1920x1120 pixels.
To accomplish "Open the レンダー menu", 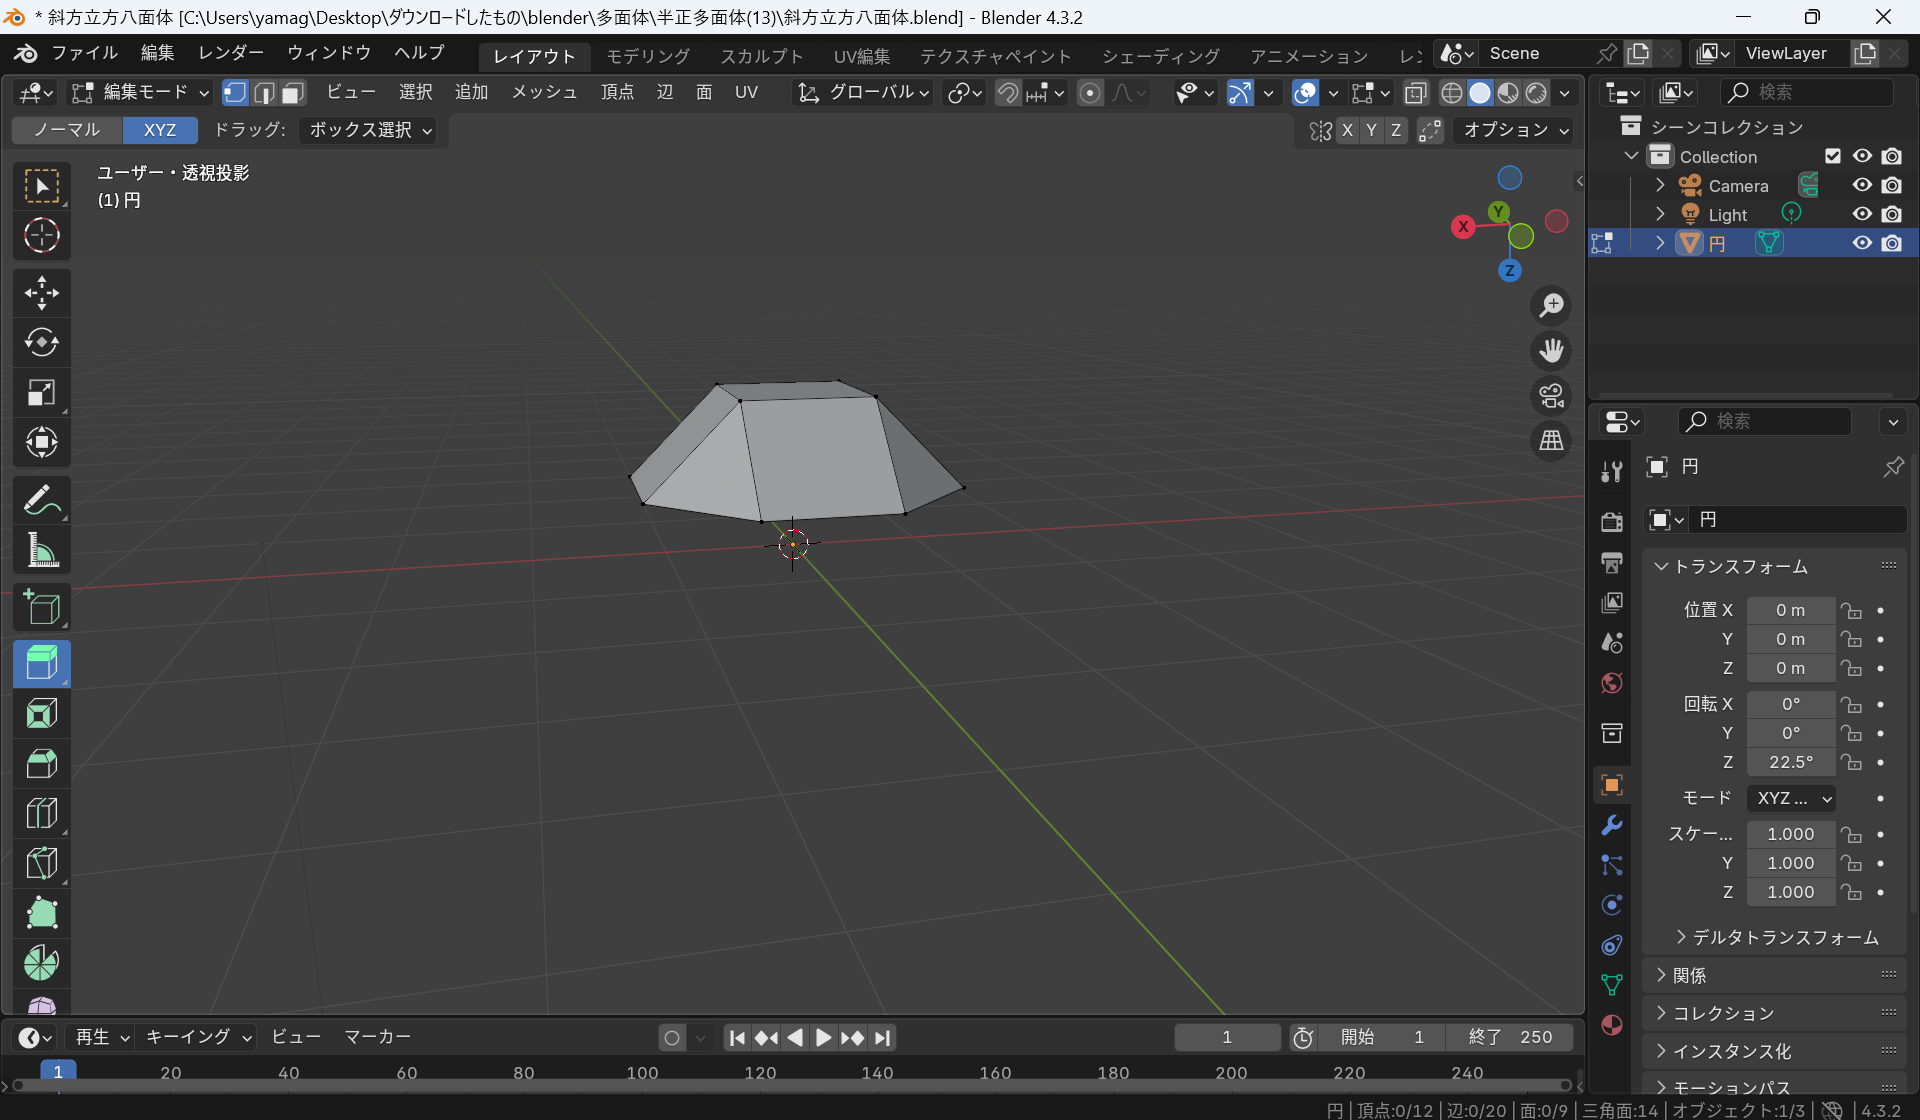I will 231,53.
